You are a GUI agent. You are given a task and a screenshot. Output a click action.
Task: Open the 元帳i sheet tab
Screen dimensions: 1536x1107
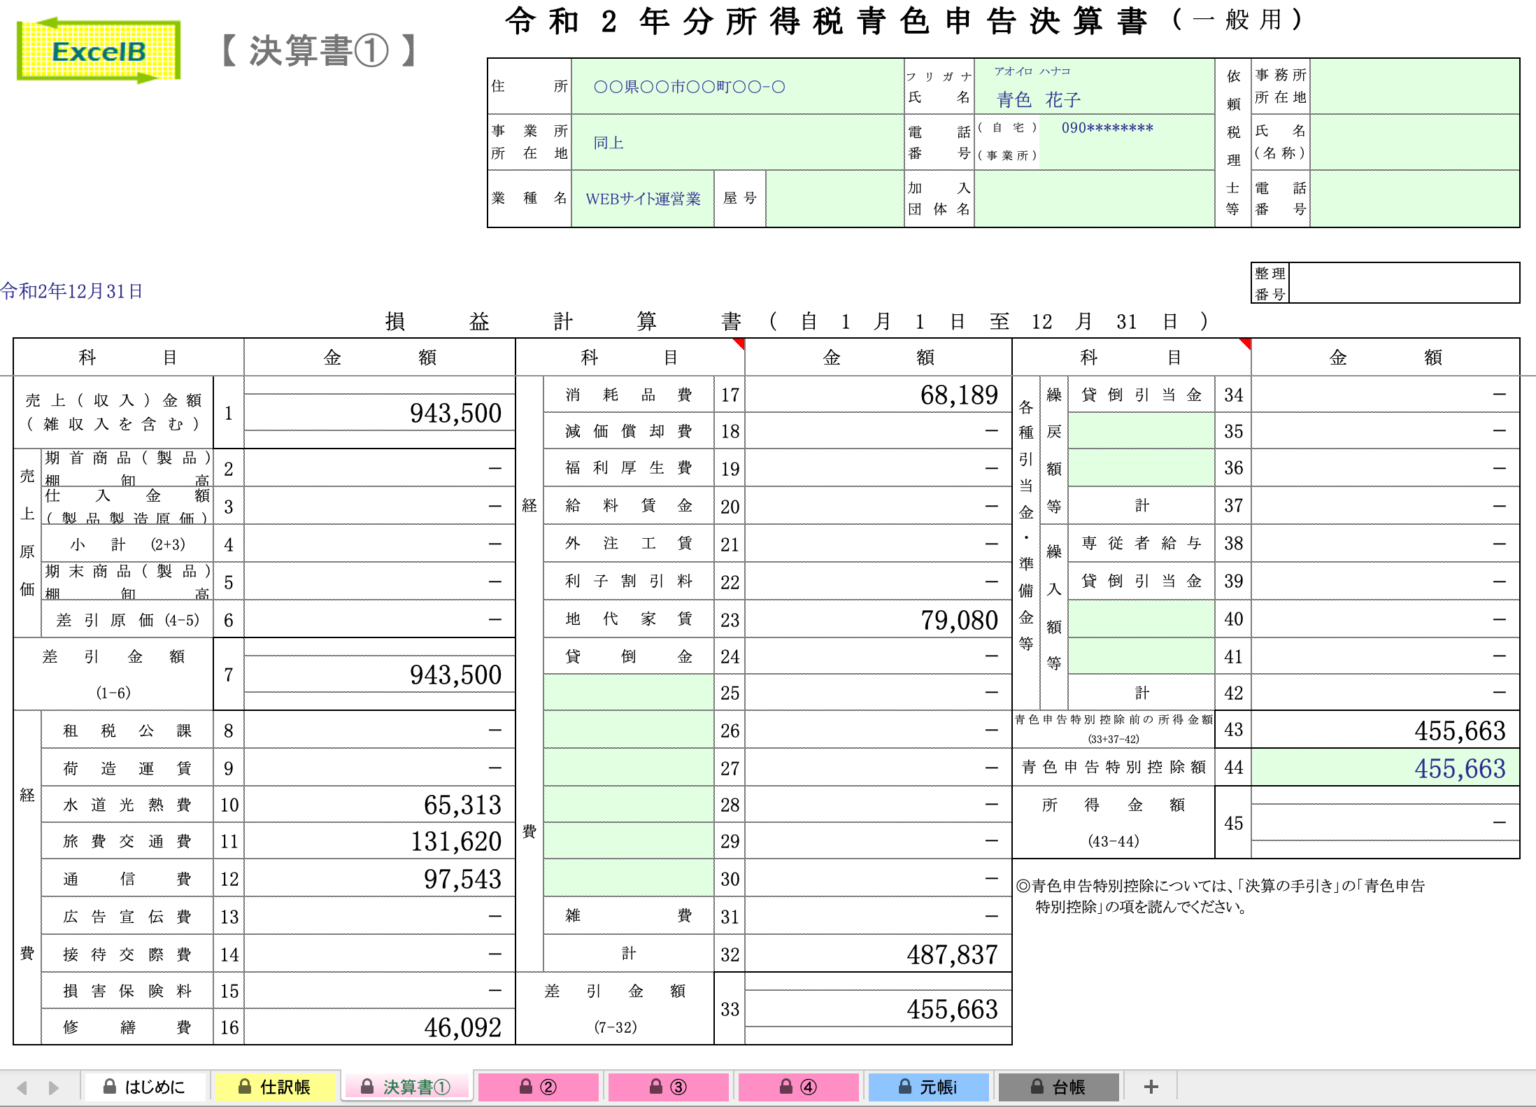[928, 1086]
